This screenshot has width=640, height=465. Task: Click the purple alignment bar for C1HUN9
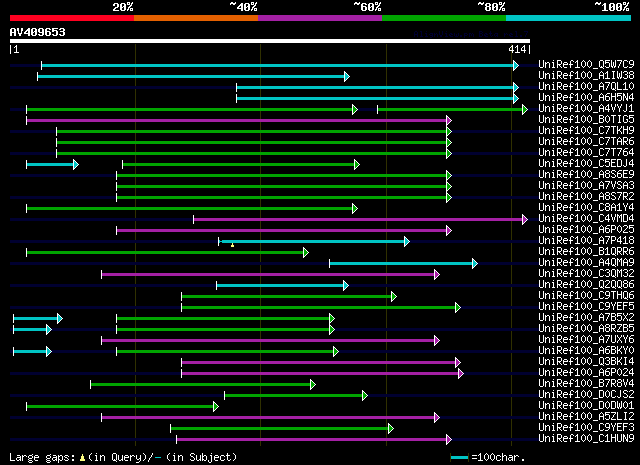[x=314, y=440]
